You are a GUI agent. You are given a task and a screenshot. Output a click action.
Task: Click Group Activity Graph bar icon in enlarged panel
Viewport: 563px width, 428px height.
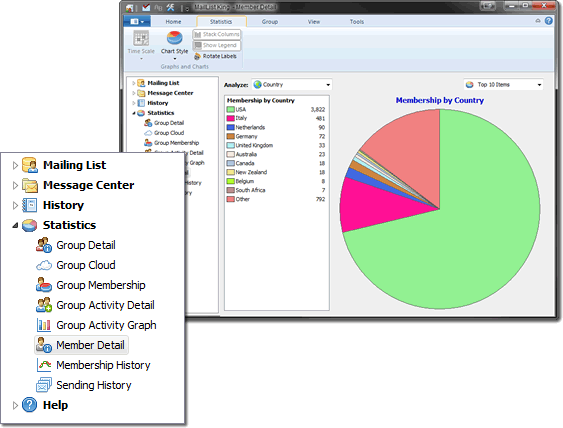pos(44,325)
